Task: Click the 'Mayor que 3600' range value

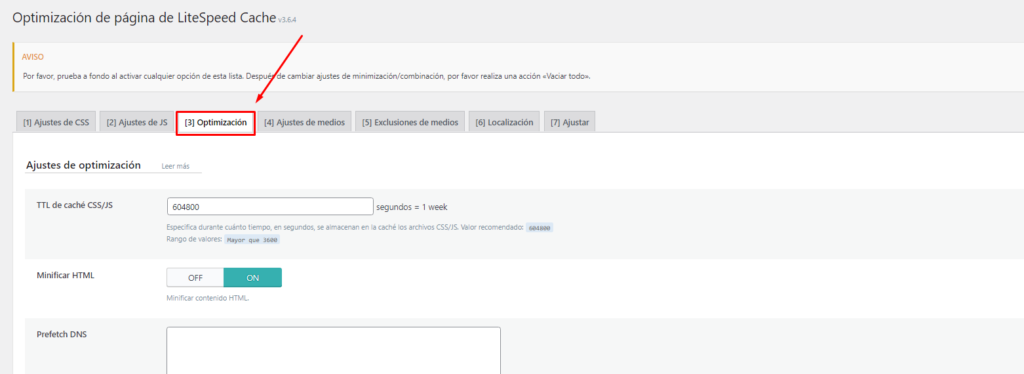Action: pyautogui.click(x=252, y=240)
